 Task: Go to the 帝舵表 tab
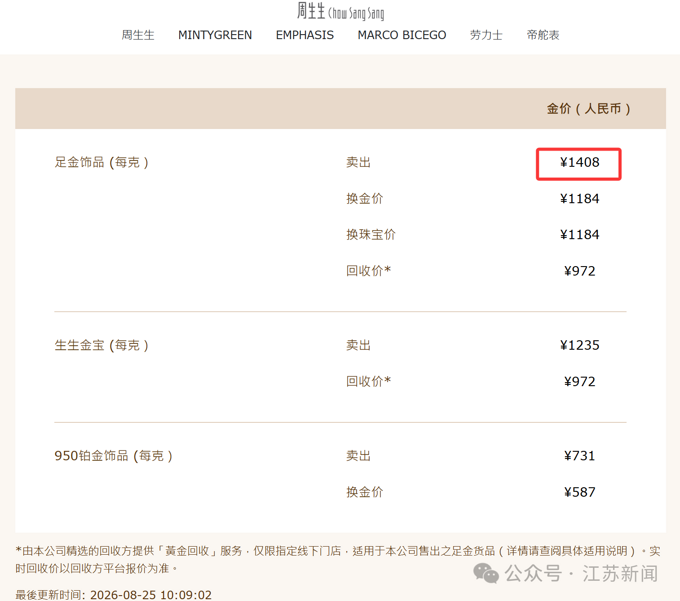point(543,35)
